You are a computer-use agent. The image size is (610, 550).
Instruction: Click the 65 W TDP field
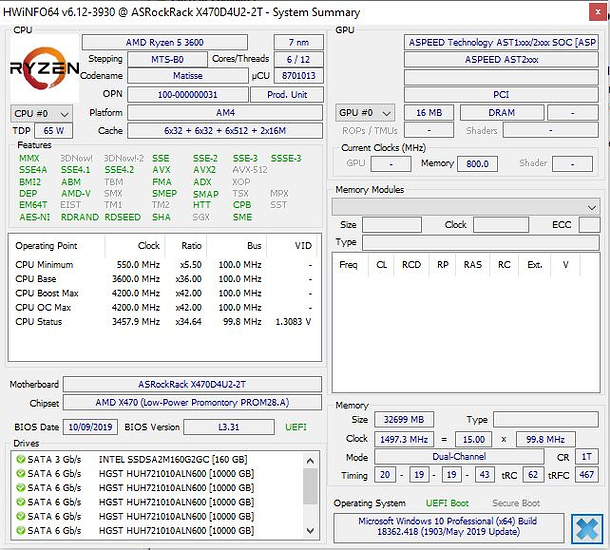53,131
